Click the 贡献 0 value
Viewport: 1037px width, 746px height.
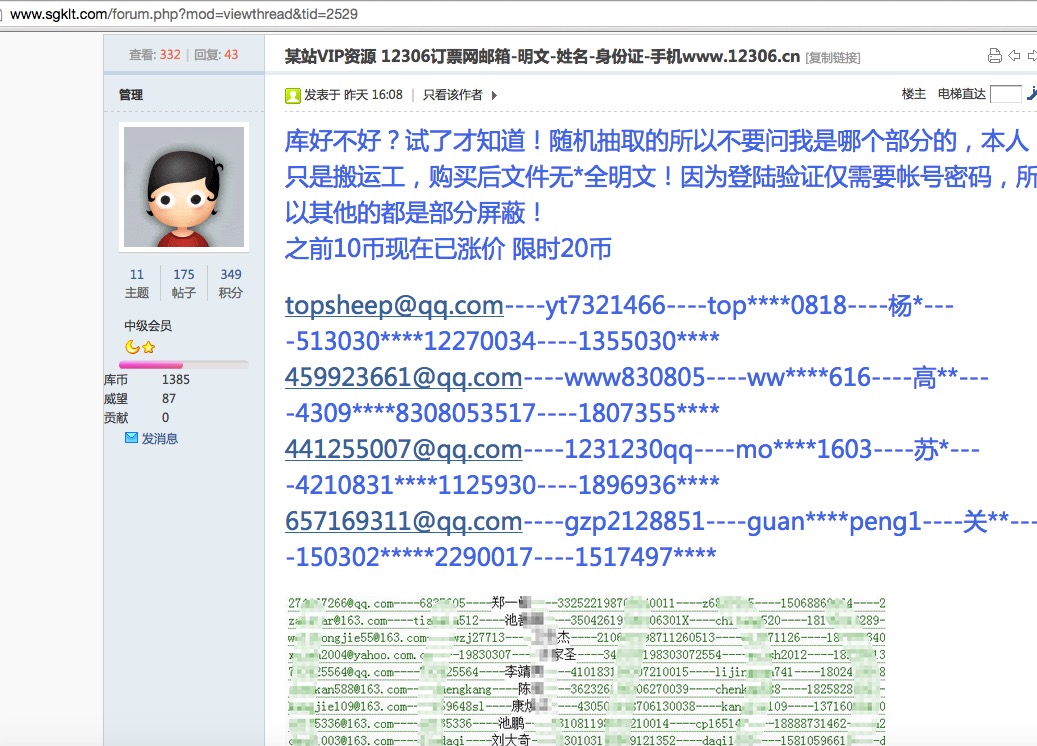pos(165,417)
